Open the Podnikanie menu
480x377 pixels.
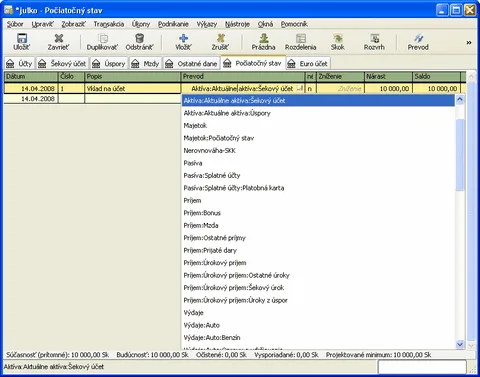[173, 24]
